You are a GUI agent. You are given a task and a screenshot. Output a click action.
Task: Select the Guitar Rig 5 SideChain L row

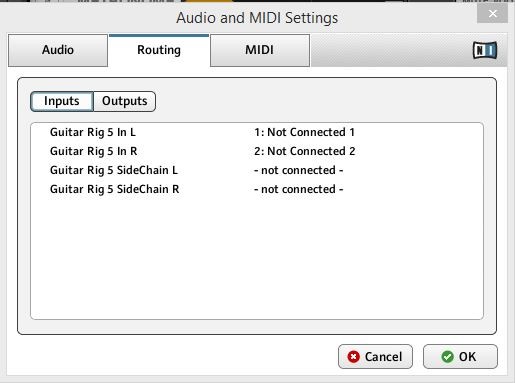257,170
